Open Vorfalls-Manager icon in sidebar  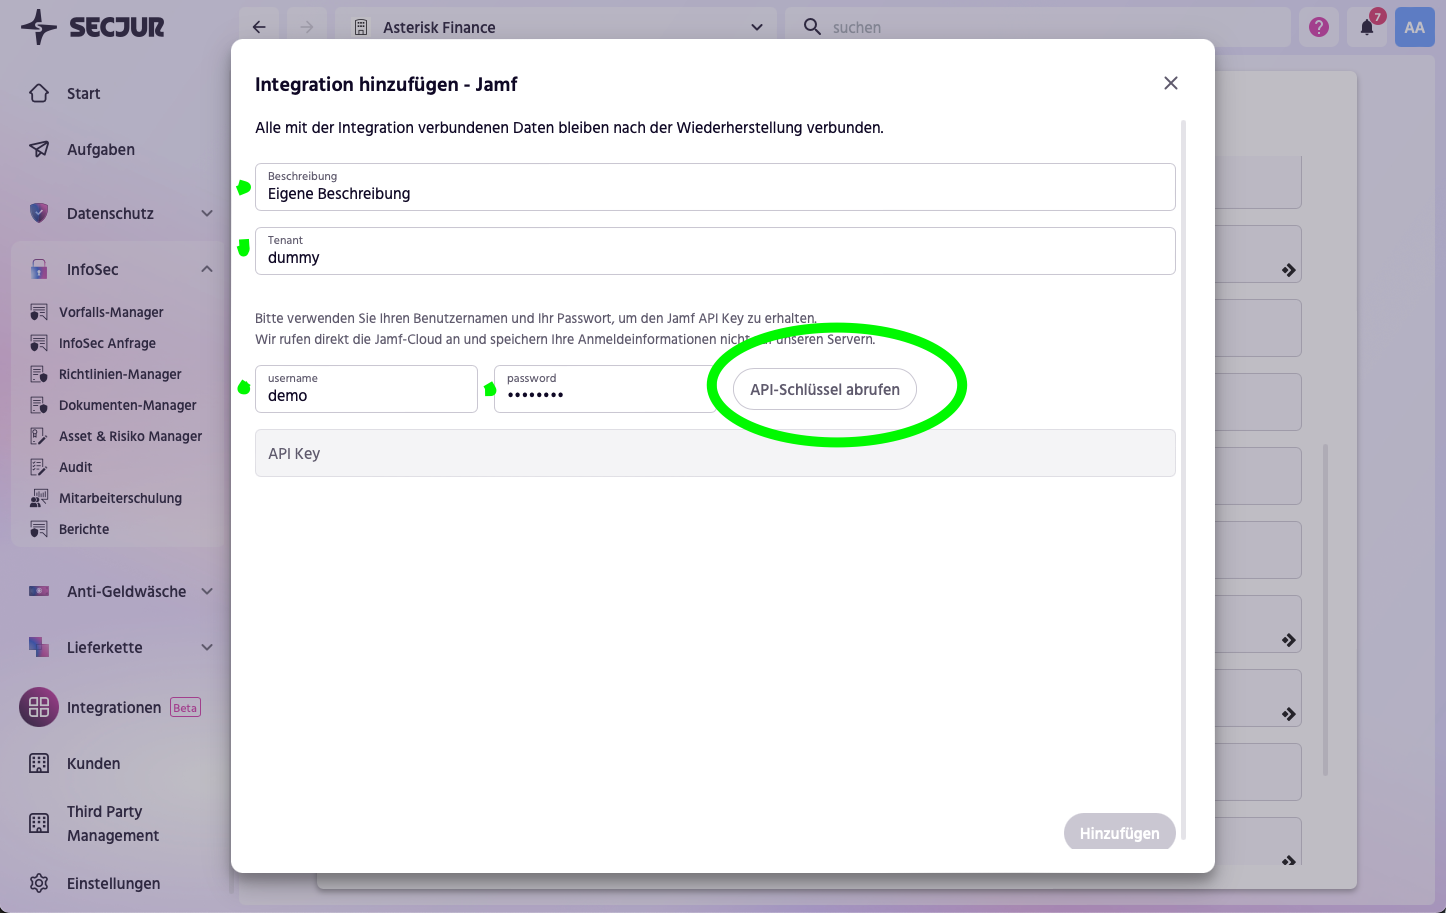tap(39, 312)
